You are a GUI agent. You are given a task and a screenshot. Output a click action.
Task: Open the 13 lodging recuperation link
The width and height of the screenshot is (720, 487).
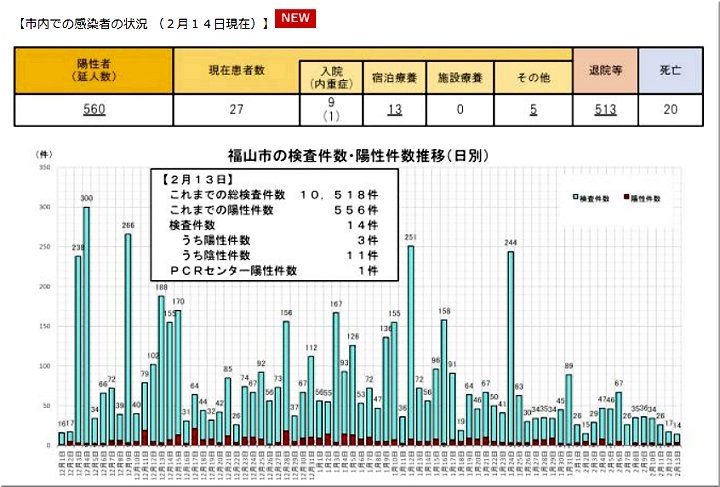395,110
